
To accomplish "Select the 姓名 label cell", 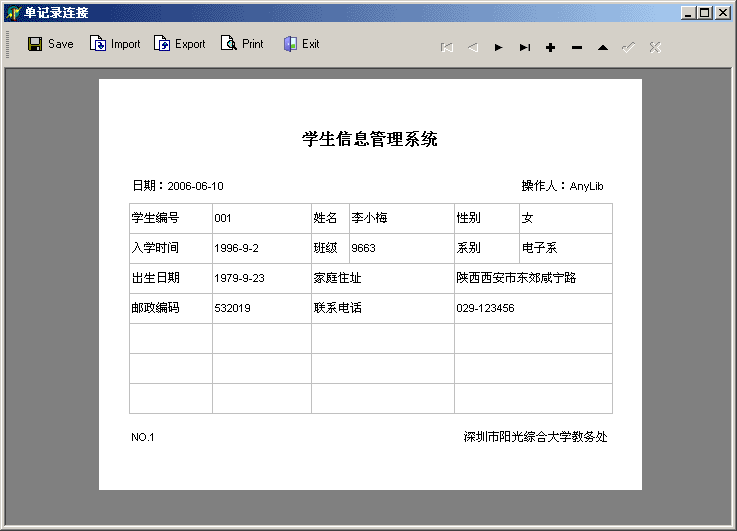I will point(330,218).
